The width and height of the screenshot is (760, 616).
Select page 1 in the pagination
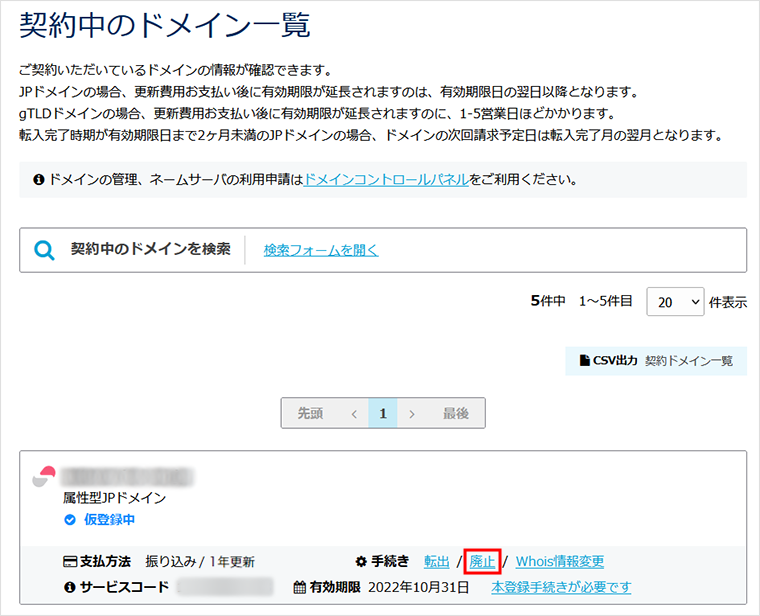(x=382, y=413)
